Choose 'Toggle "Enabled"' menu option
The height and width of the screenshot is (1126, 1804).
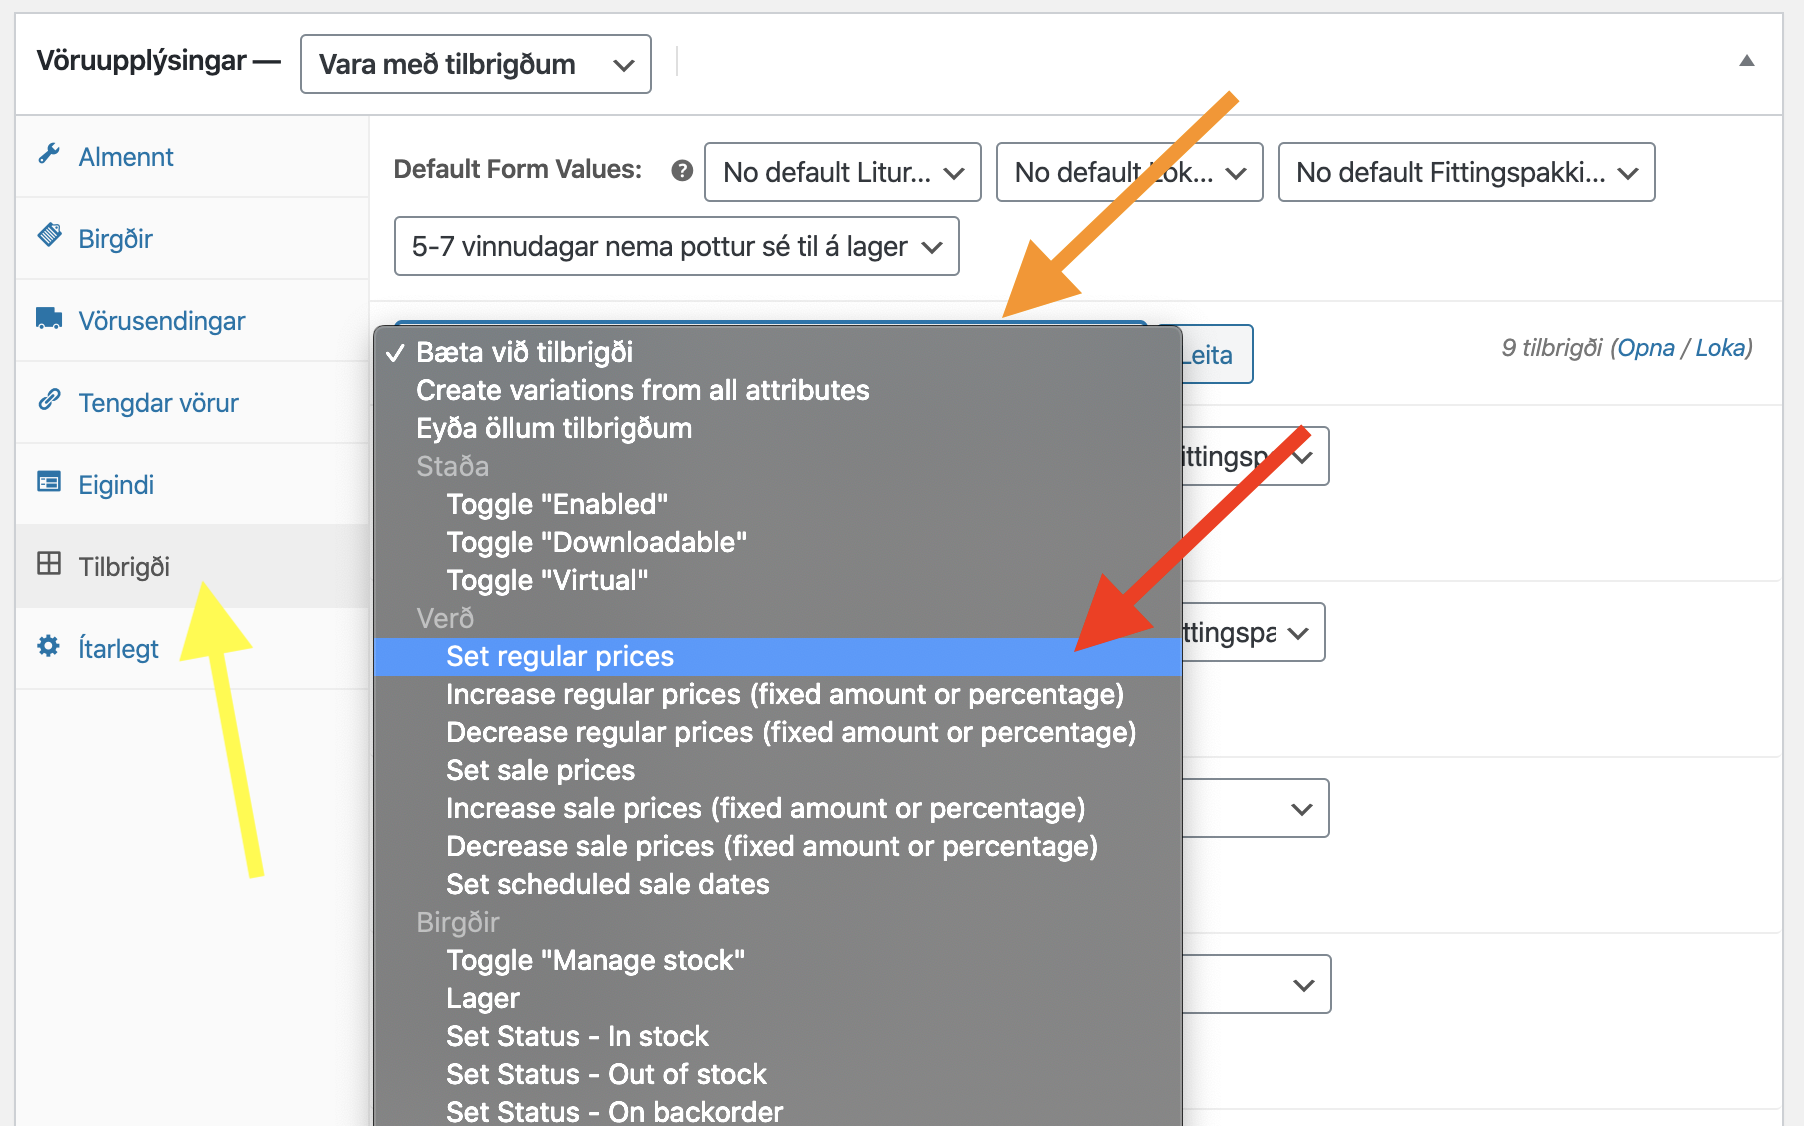pos(557,505)
